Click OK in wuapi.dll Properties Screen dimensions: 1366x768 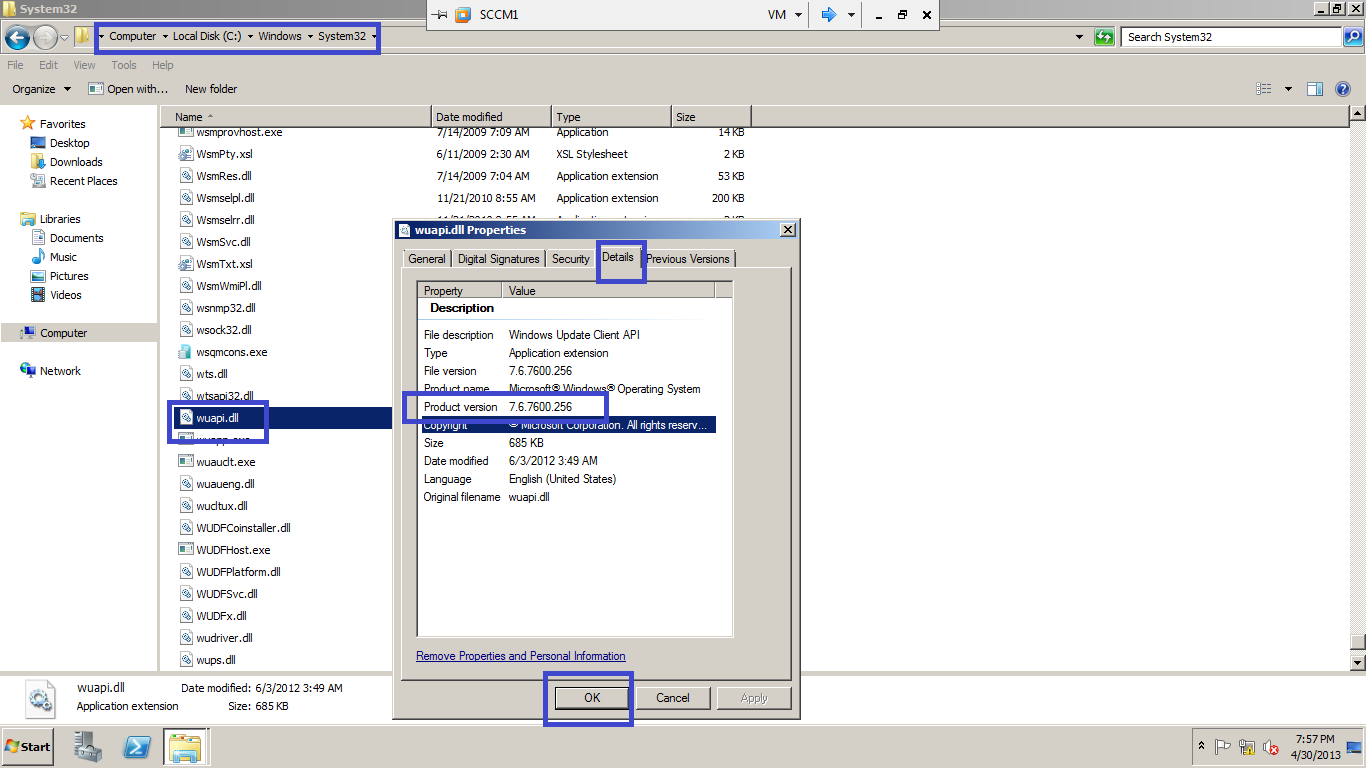pos(592,698)
